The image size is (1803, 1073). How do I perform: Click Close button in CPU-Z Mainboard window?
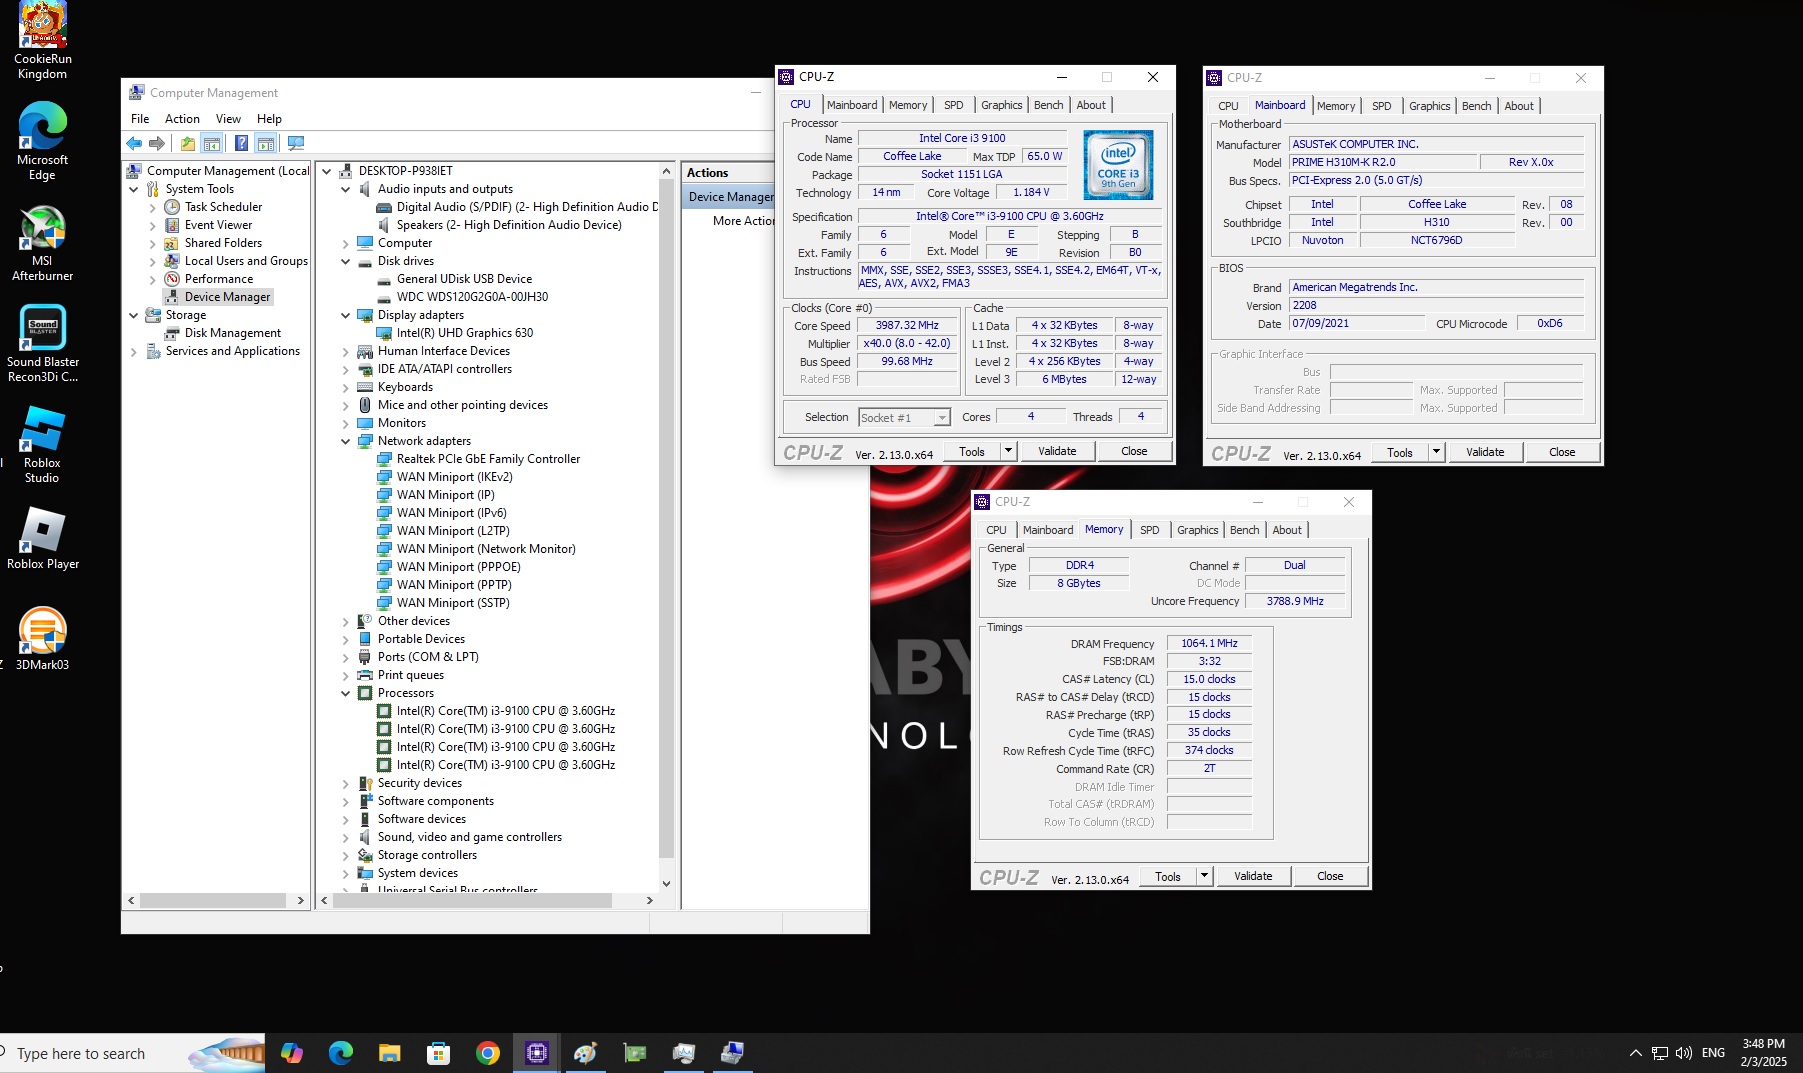point(1562,452)
